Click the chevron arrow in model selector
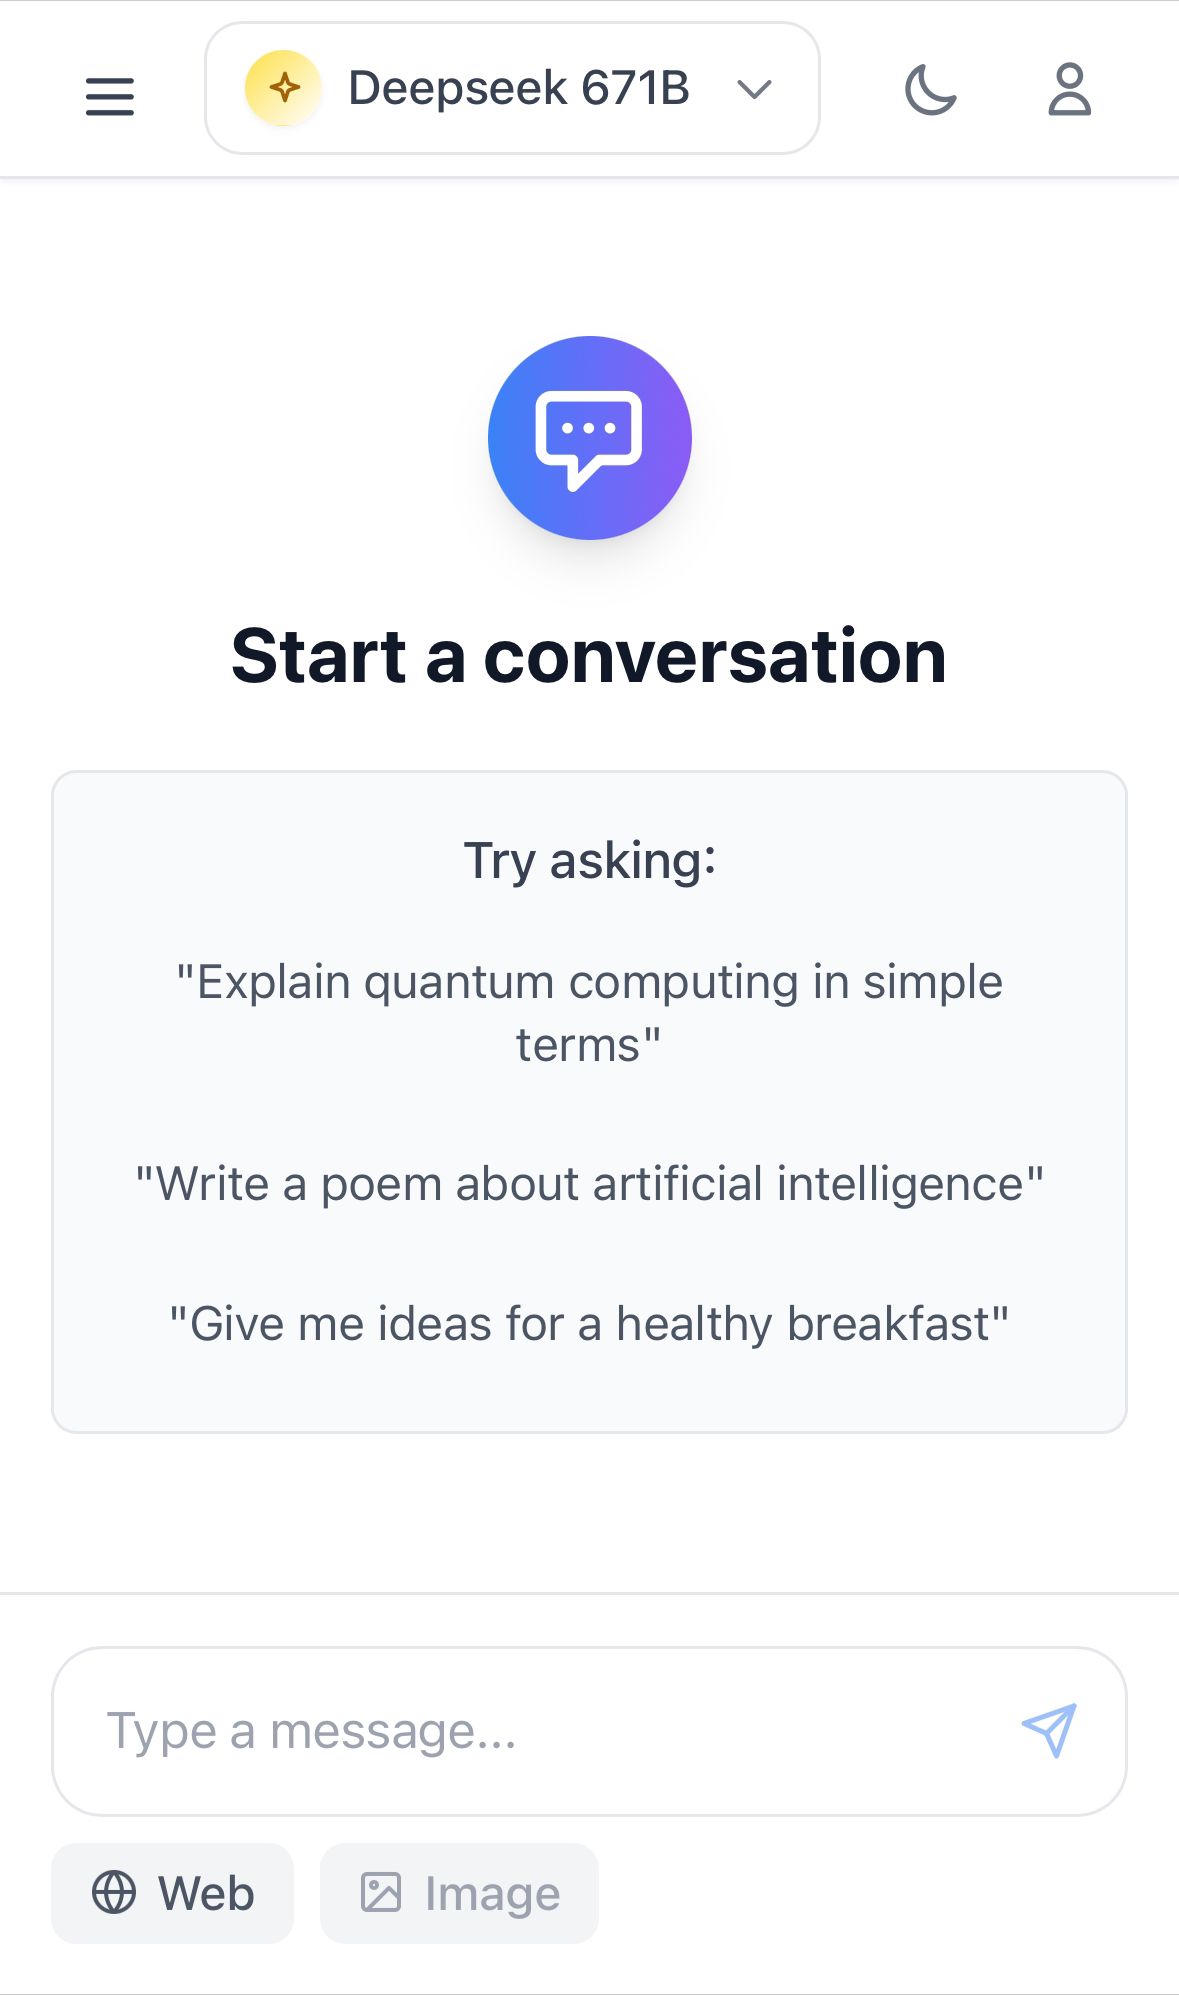 [x=754, y=90]
